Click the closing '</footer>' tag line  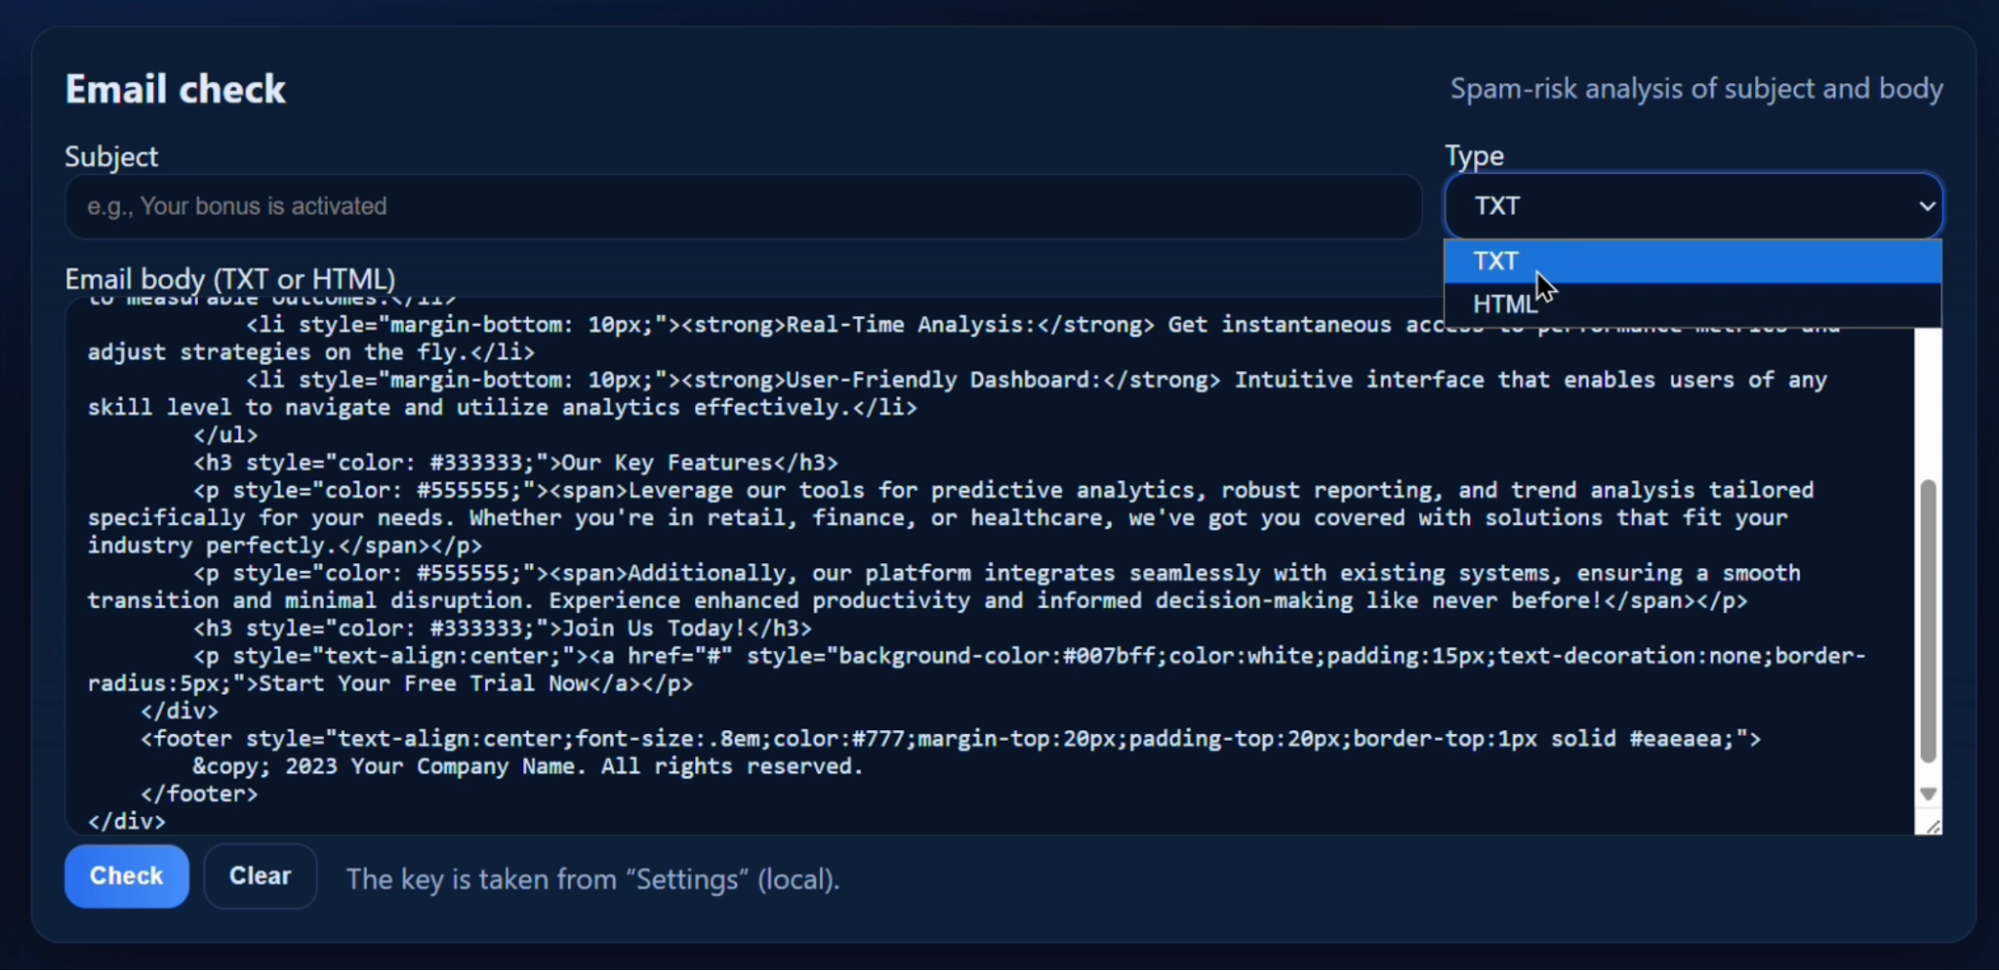[199, 794]
